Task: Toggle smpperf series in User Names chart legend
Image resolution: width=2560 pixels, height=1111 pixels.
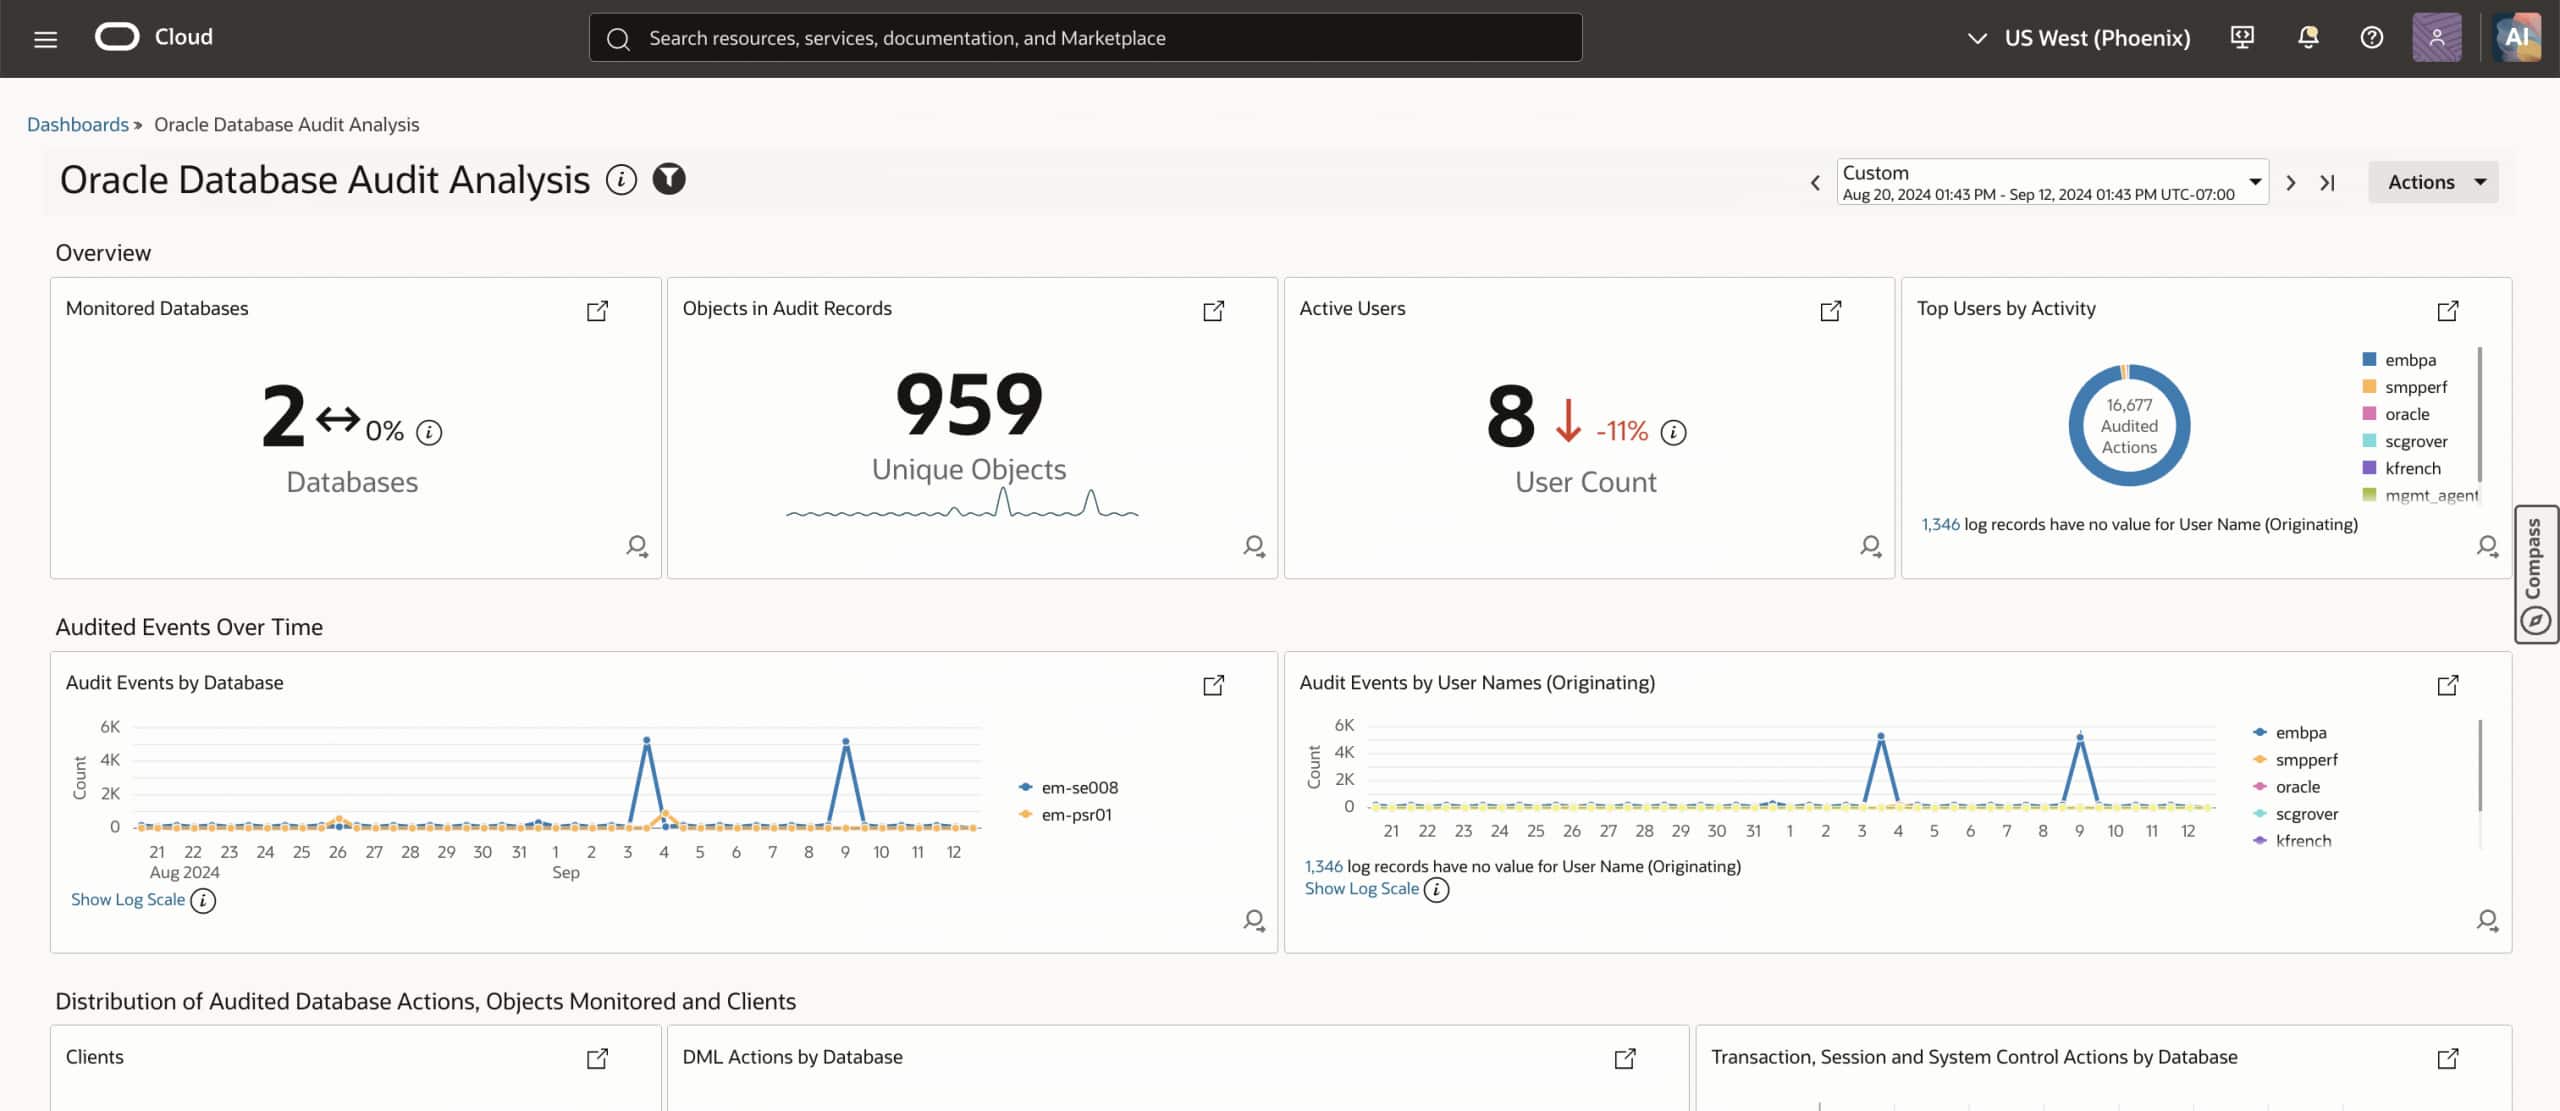Action: click(x=2295, y=760)
